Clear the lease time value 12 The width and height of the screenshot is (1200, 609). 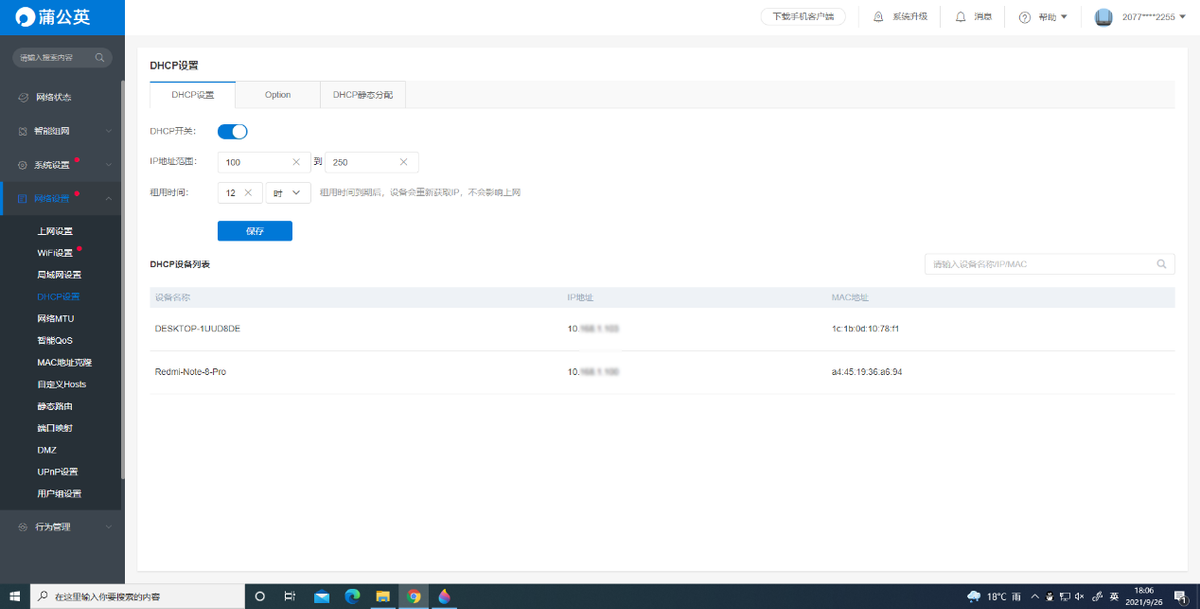tap(248, 193)
